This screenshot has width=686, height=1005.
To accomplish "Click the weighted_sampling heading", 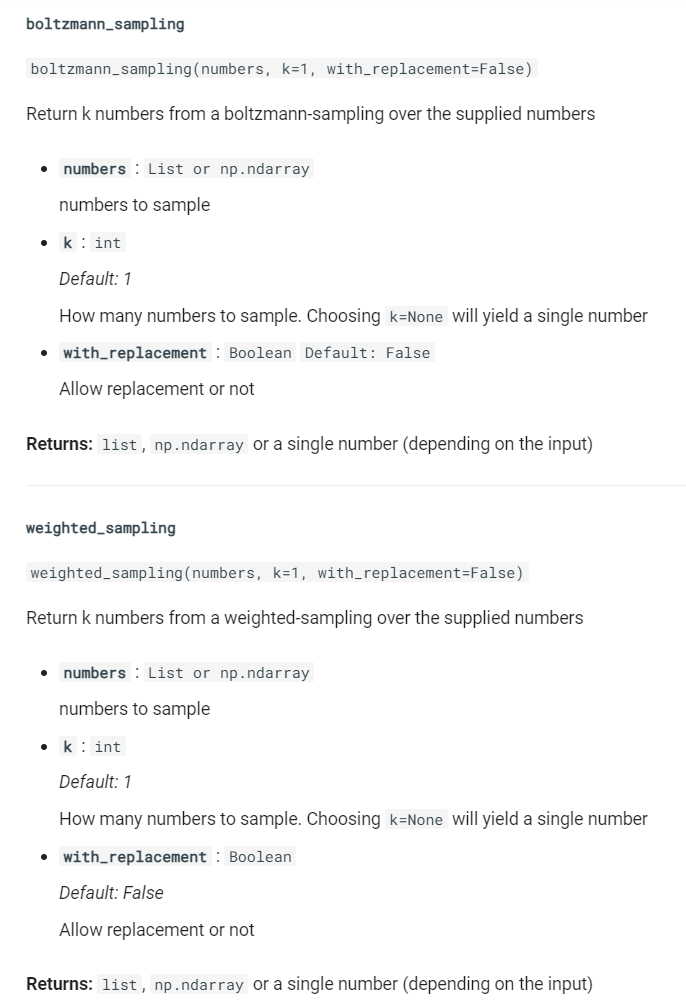I will (101, 528).
